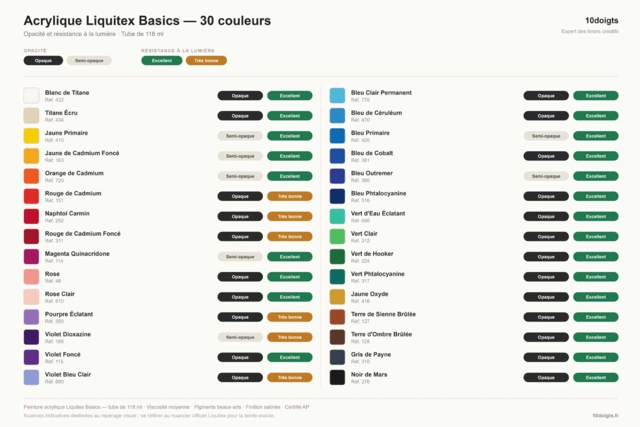Screen dimensions: 640x427
Task: Click the Terre d'Ombre Brûlée swatch
Action: pyautogui.click(x=338, y=337)
